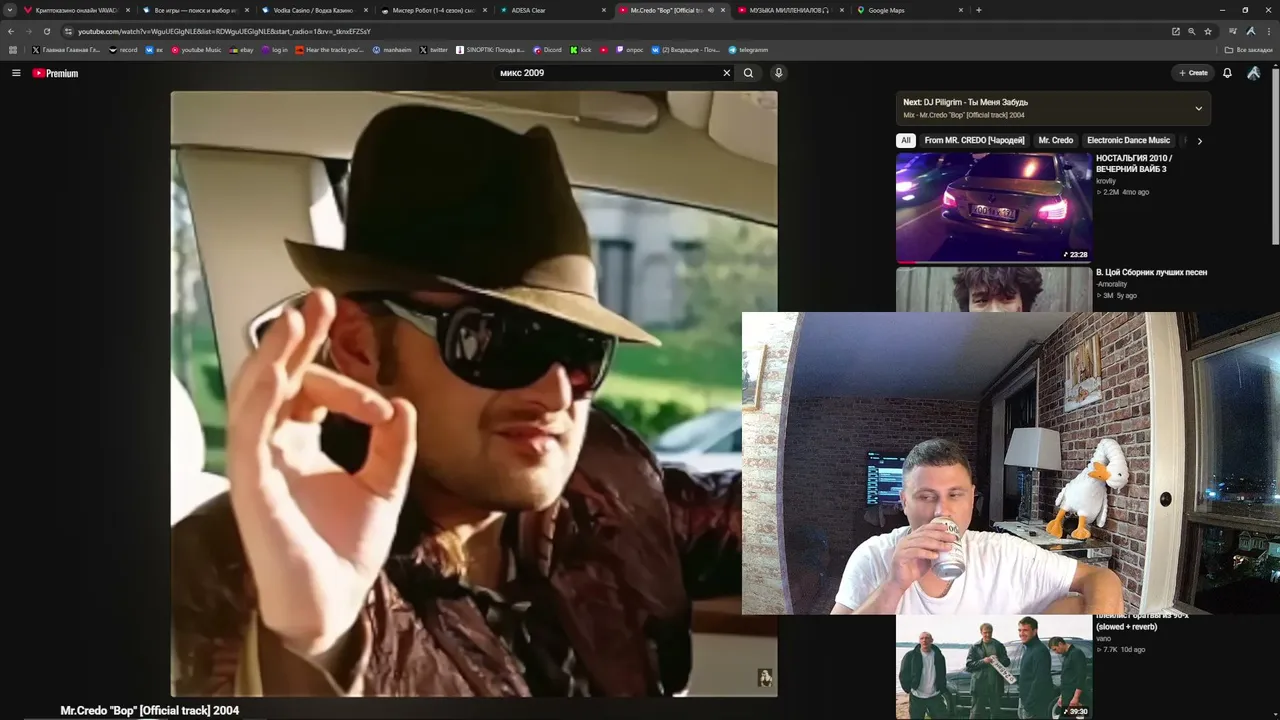Viewport: 1280px width, 720px height.
Task: Open the YouTube account avatar menu
Action: point(1253,73)
